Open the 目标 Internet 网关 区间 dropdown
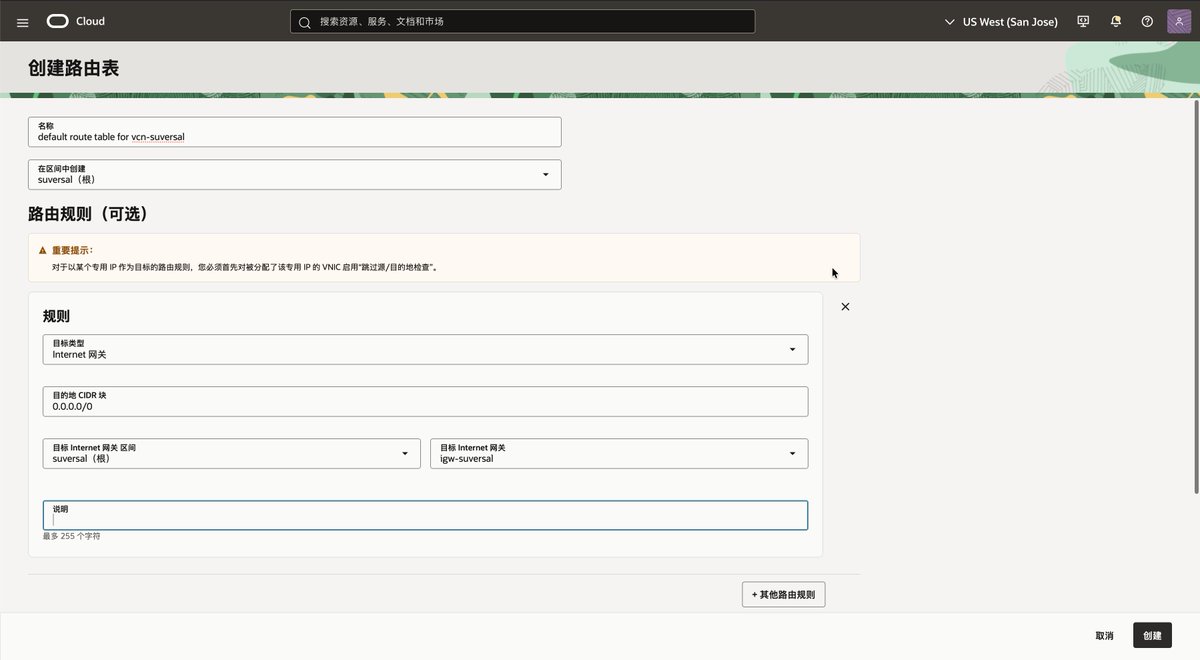 point(231,453)
